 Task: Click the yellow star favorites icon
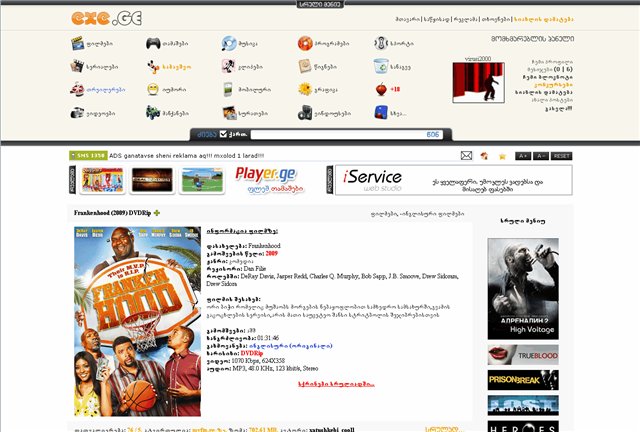[502, 156]
